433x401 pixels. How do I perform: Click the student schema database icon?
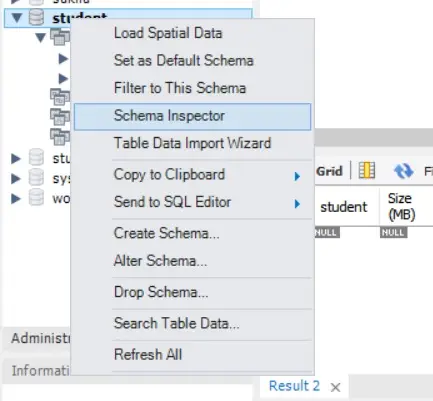click(x=36, y=17)
